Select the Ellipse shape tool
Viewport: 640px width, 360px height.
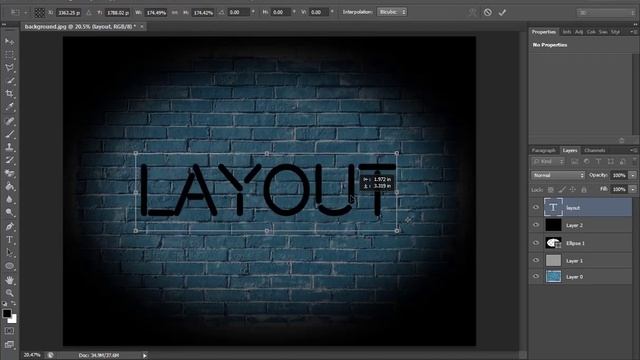pos(9,266)
